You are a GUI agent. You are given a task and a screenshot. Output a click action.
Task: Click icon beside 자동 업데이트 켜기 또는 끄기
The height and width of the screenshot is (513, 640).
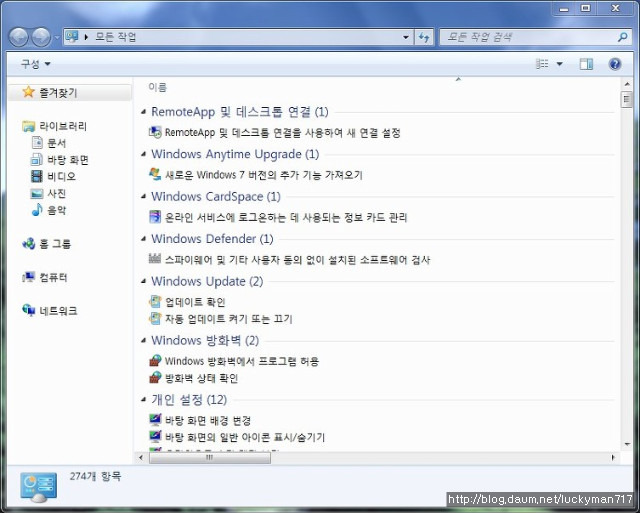tap(155, 318)
